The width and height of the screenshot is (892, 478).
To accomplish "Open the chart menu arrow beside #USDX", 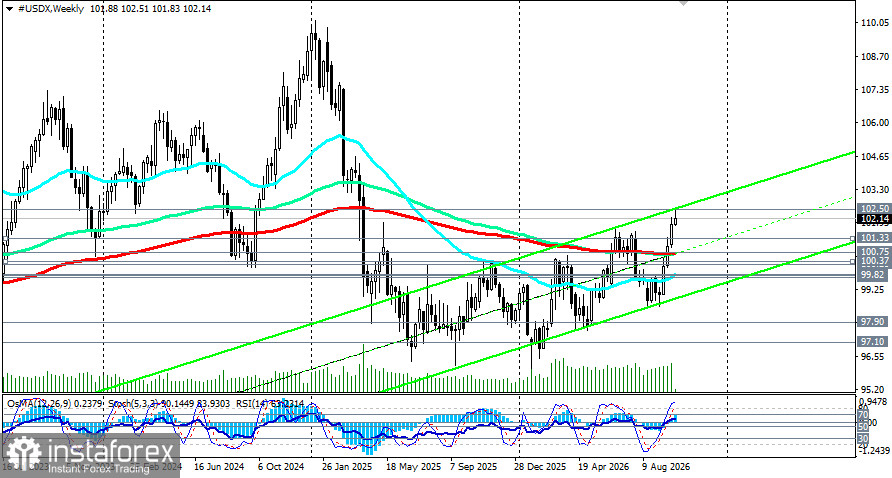I will coord(9,9).
